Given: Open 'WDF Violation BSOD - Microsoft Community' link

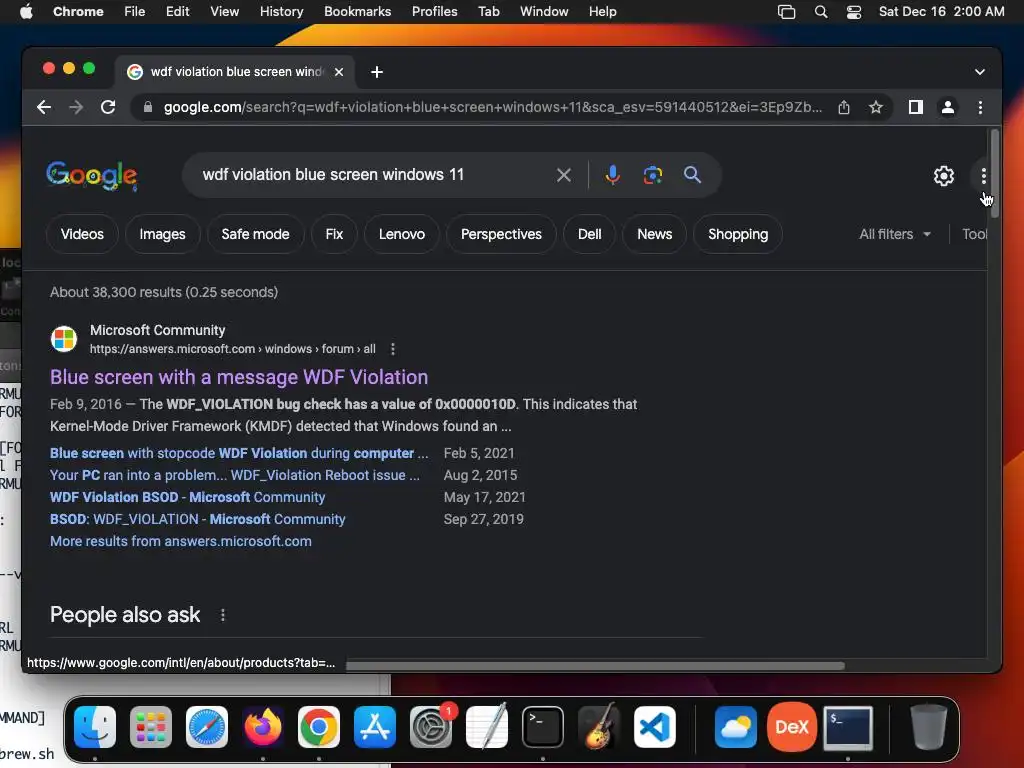Looking at the screenshot, I should click(x=187, y=498).
